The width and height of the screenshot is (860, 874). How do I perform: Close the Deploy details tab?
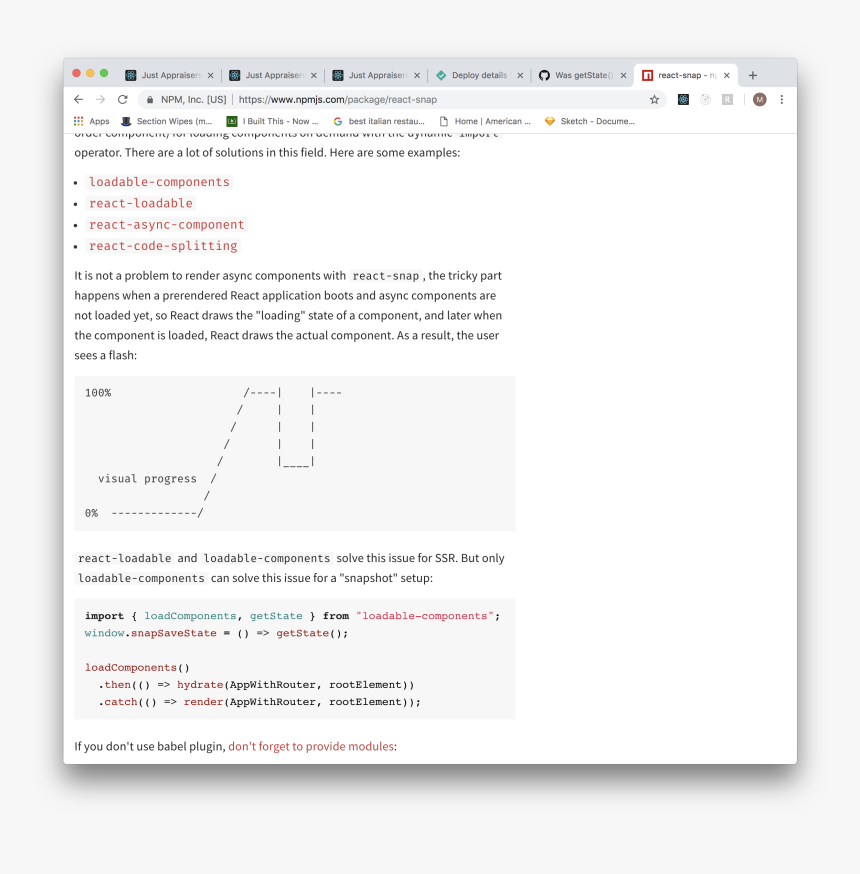pos(520,75)
